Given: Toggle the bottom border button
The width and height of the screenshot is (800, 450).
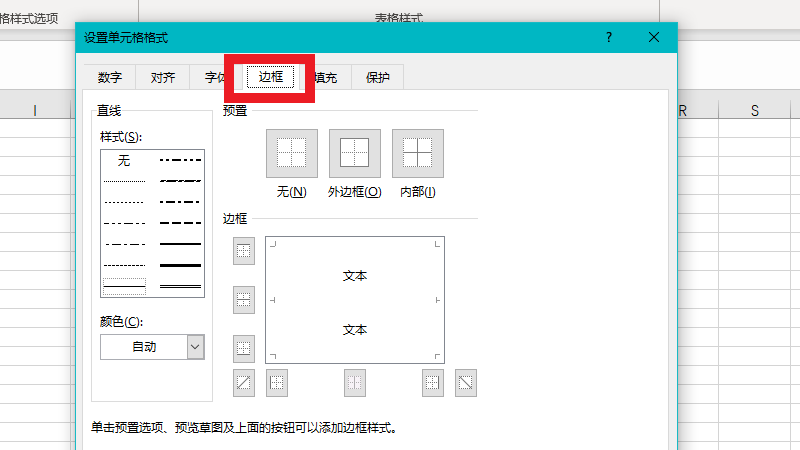Looking at the screenshot, I should [244, 348].
